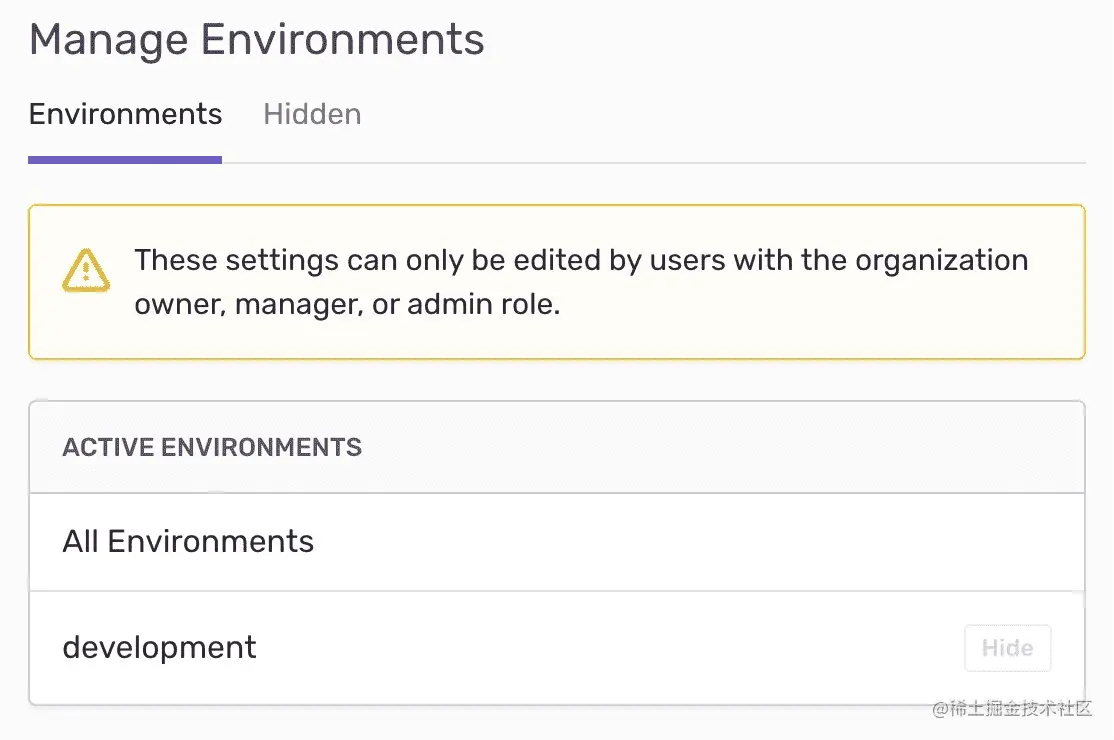
Task: Click the Manage Environments page title
Action: click(x=257, y=40)
